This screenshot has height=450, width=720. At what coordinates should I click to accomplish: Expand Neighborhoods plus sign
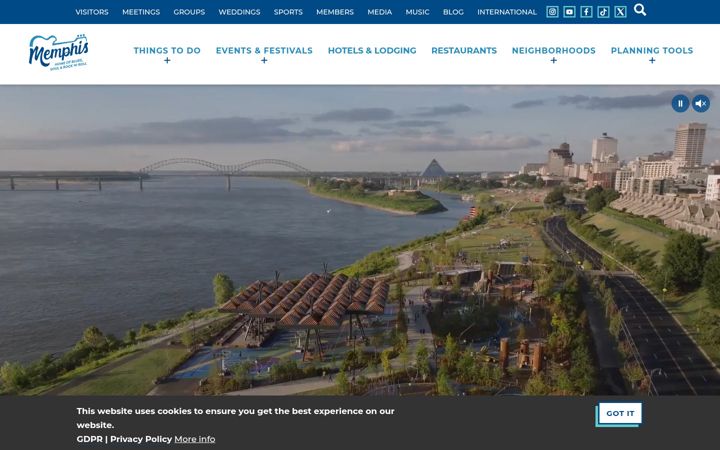[x=553, y=61]
